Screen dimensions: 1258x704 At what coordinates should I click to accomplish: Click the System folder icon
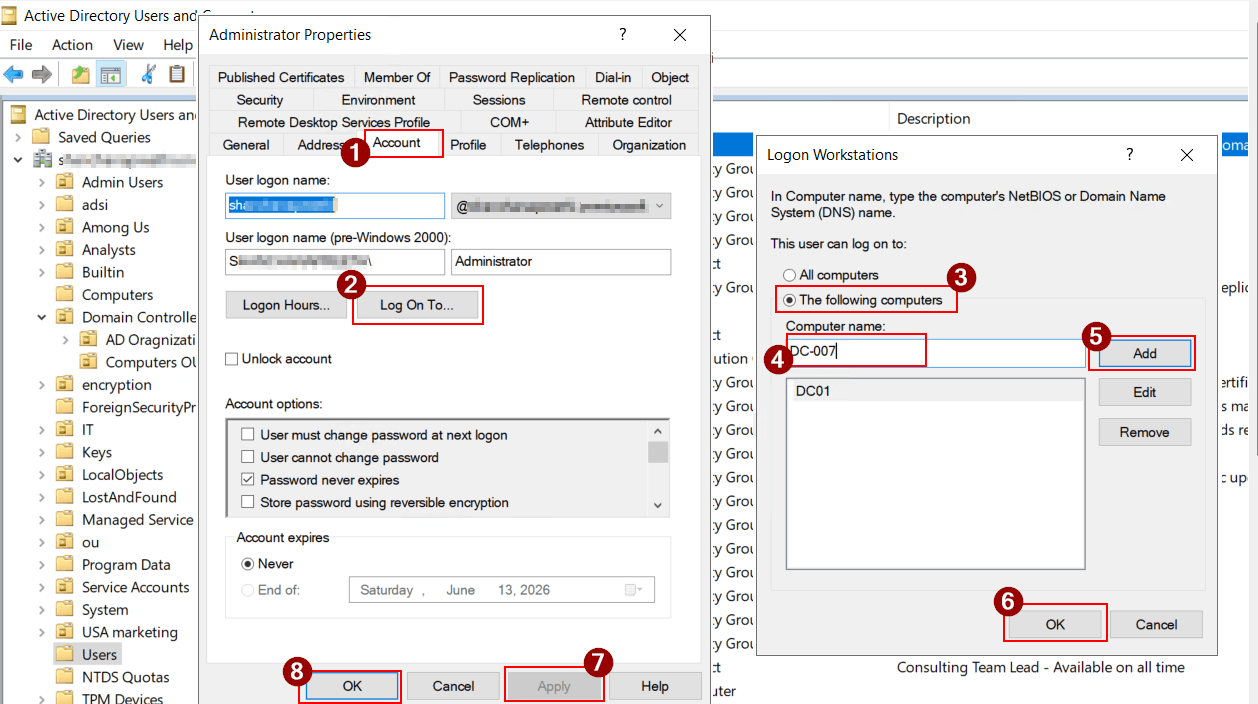[65, 610]
